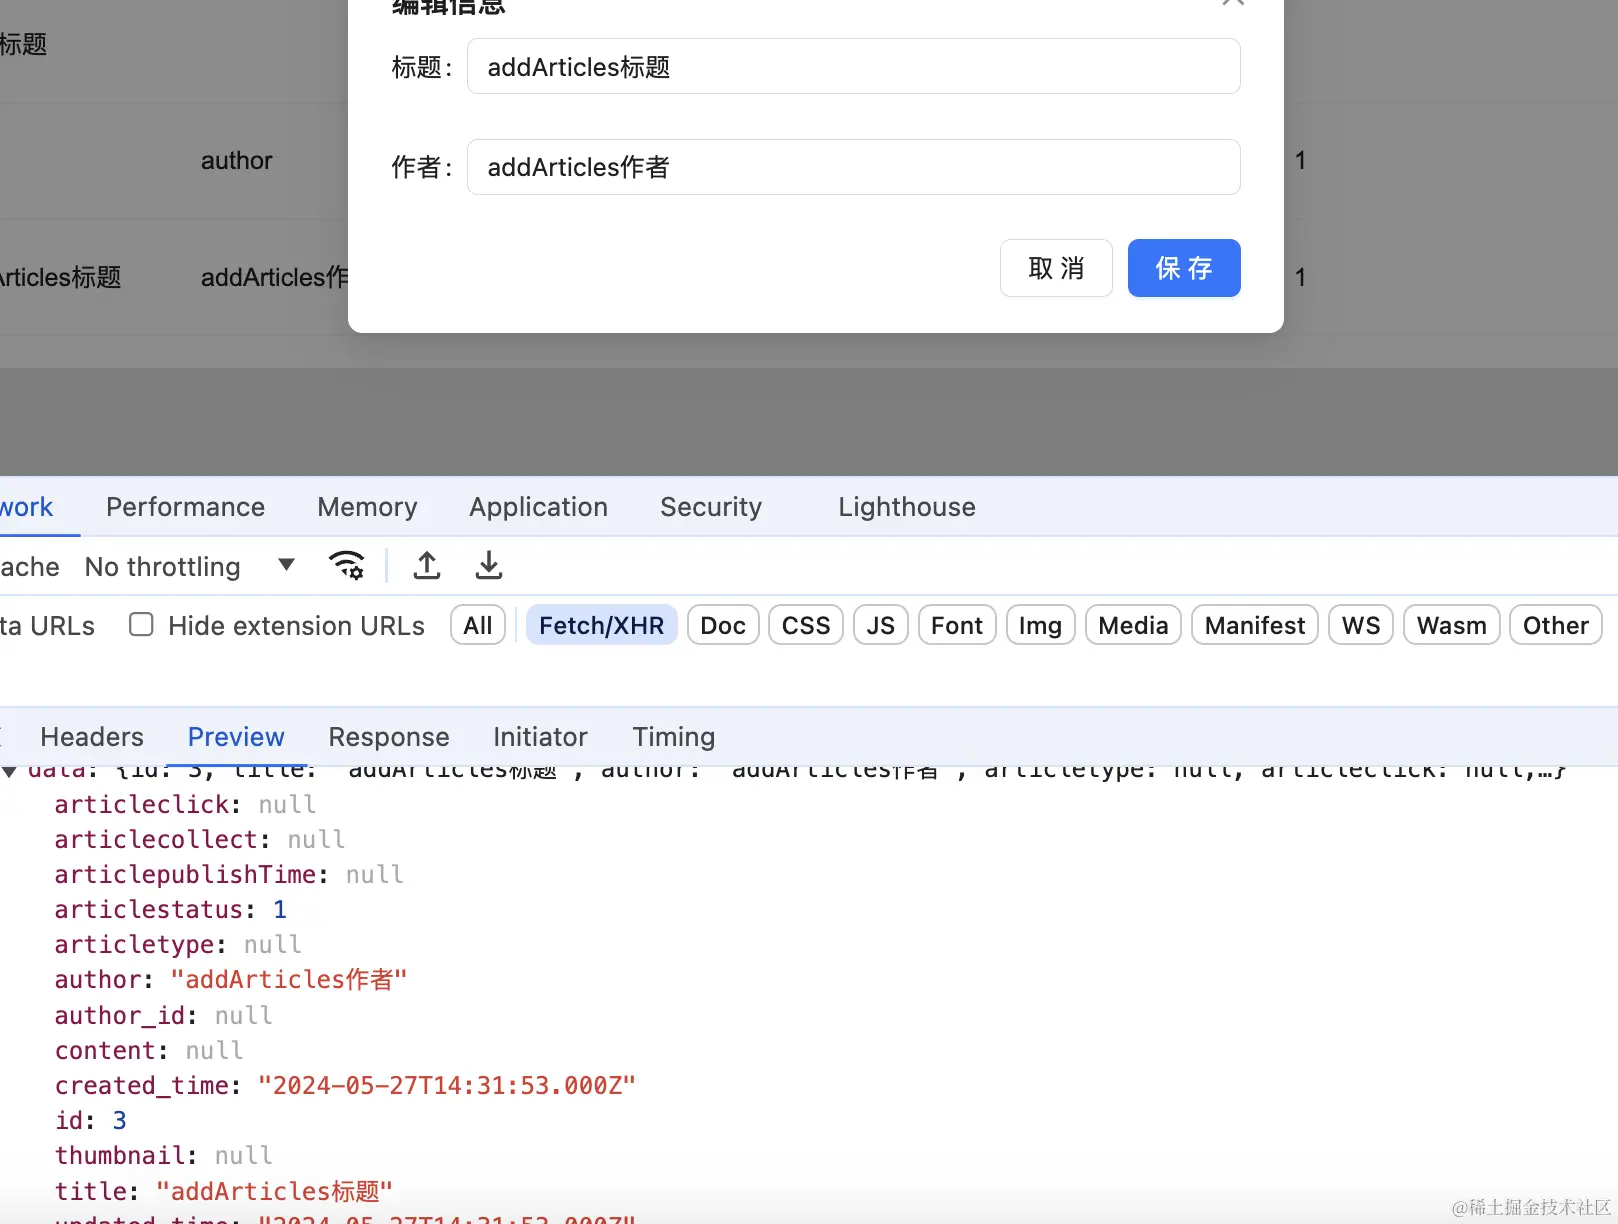The width and height of the screenshot is (1618, 1224).
Task: Select the articlepublishTime: null property
Action: click(229, 874)
